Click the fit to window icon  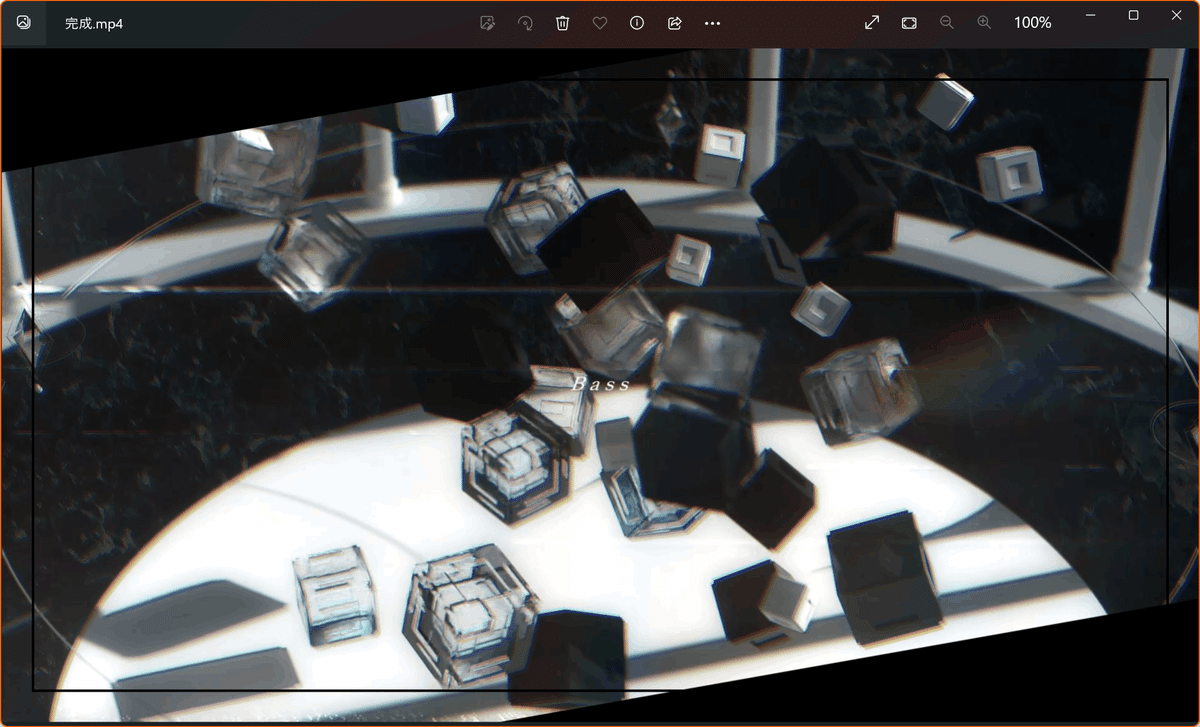coord(909,22)
